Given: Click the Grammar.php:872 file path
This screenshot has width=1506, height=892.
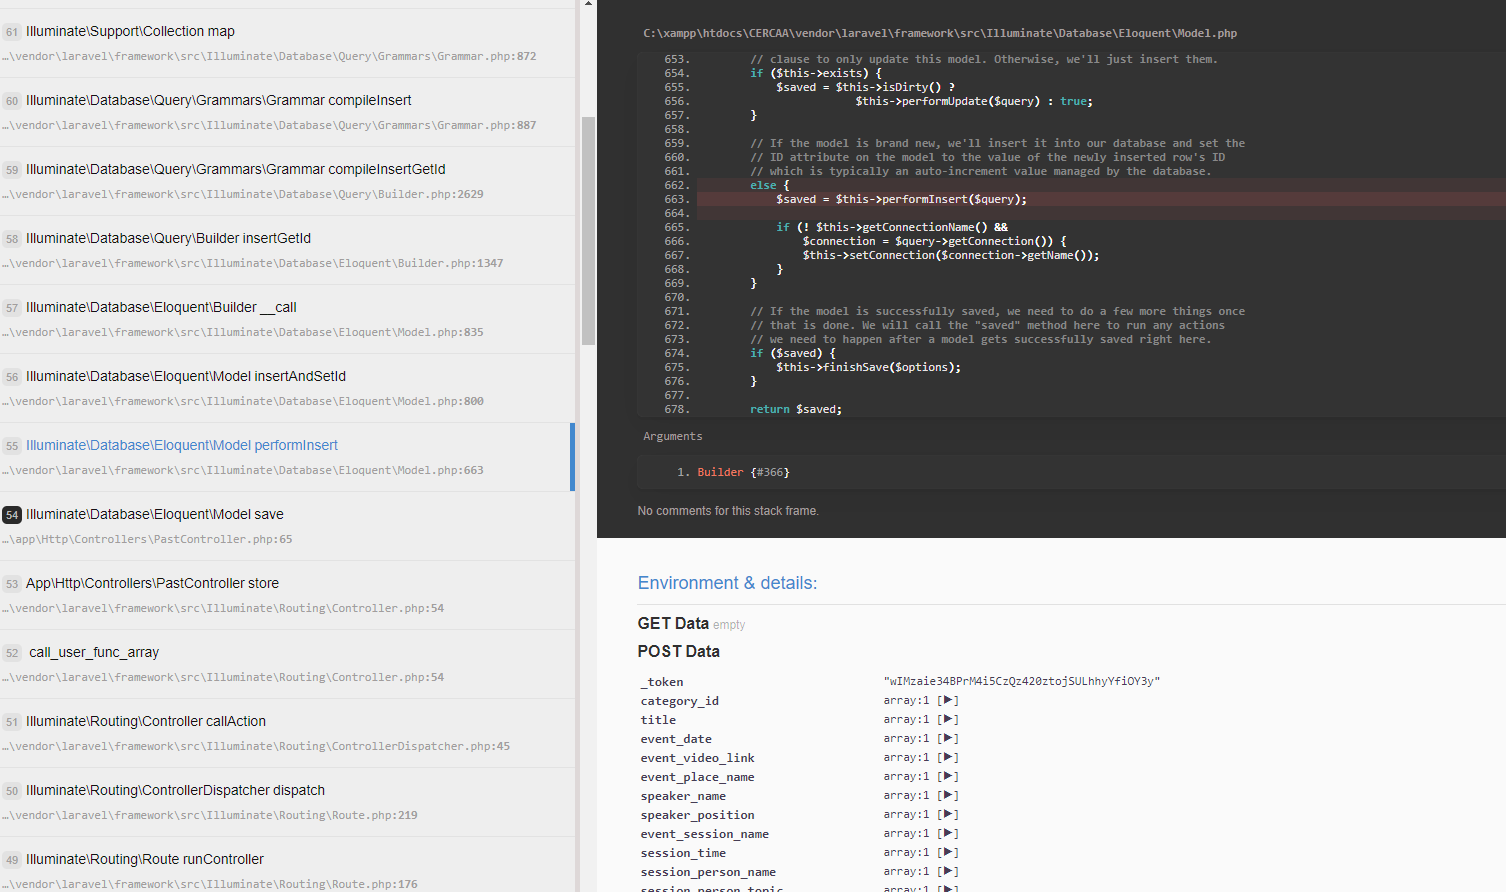Looking at the screenshot, I should pyautogui.click(x=269, y=57).
